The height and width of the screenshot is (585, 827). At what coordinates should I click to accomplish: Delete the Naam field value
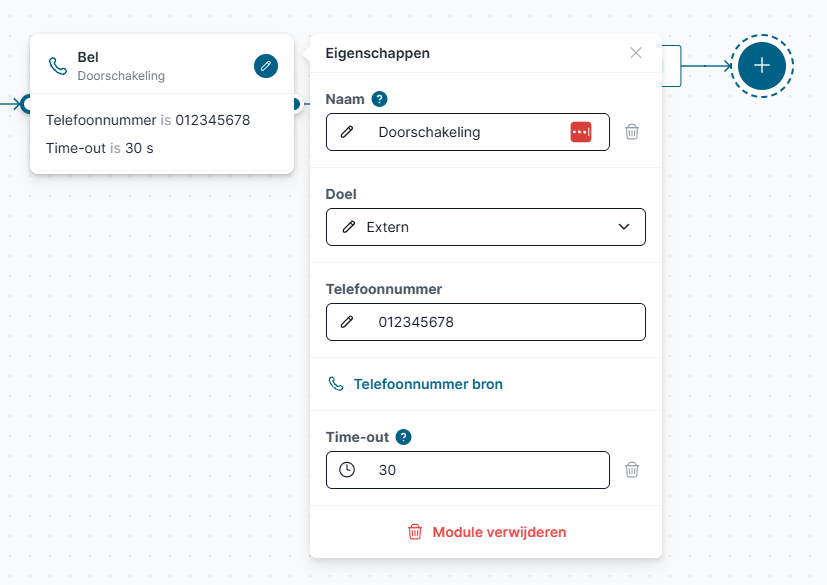[632, 132]
